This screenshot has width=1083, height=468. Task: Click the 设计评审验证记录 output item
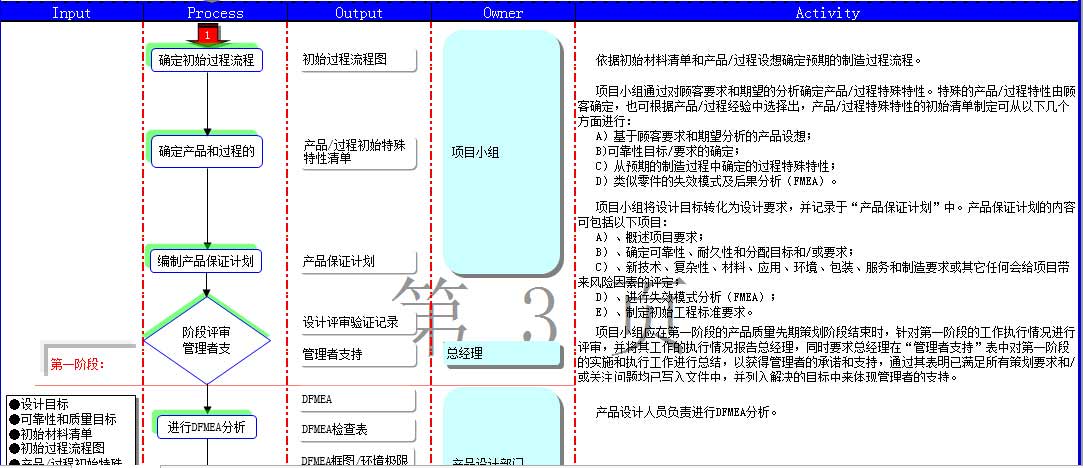point(351,323)
